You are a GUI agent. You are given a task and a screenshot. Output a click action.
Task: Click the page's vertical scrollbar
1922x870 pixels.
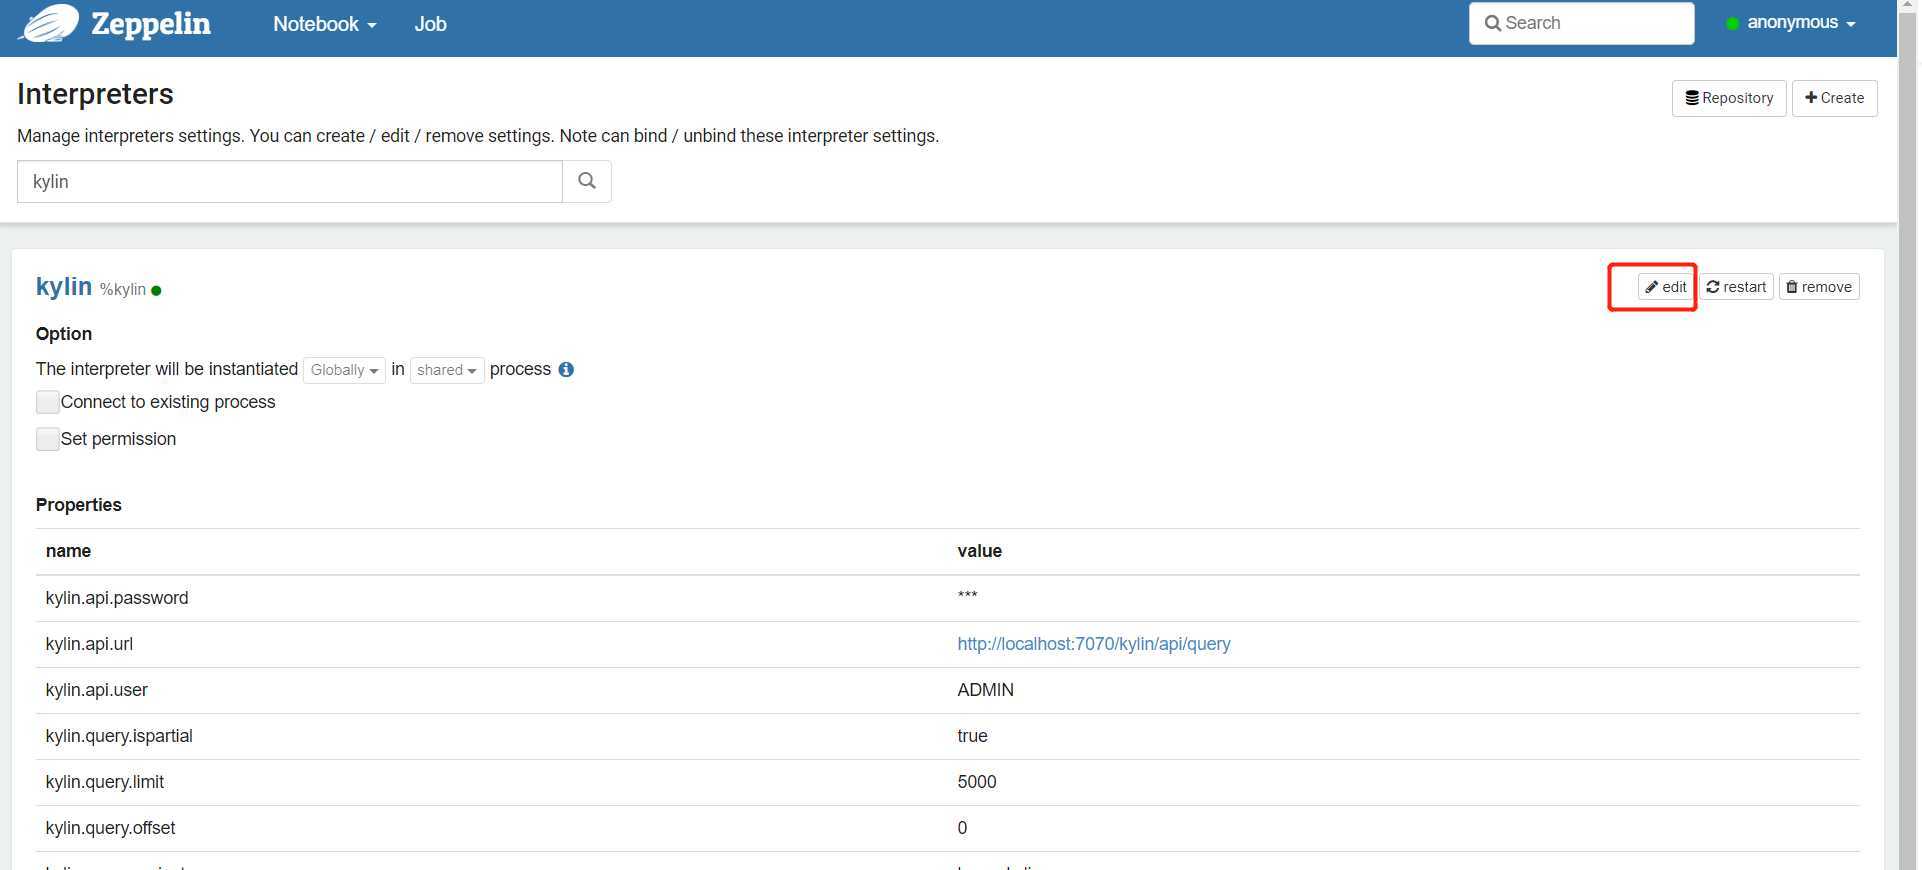(1909, 400)
